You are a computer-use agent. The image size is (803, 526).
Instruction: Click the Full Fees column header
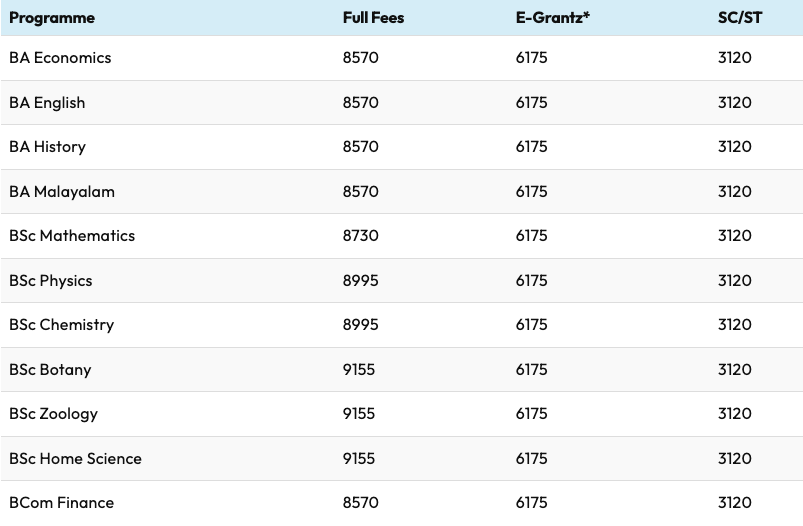pyautogui.click(x=373, y=18)
